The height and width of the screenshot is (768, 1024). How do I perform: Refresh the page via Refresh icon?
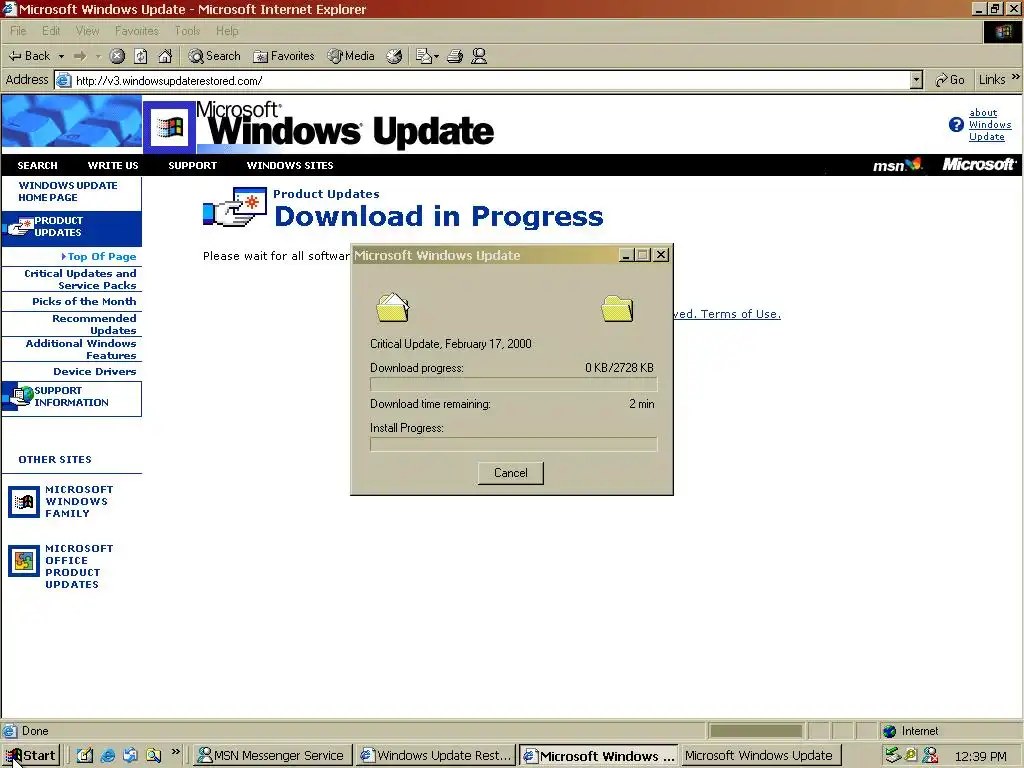click(x=140, y=56)
